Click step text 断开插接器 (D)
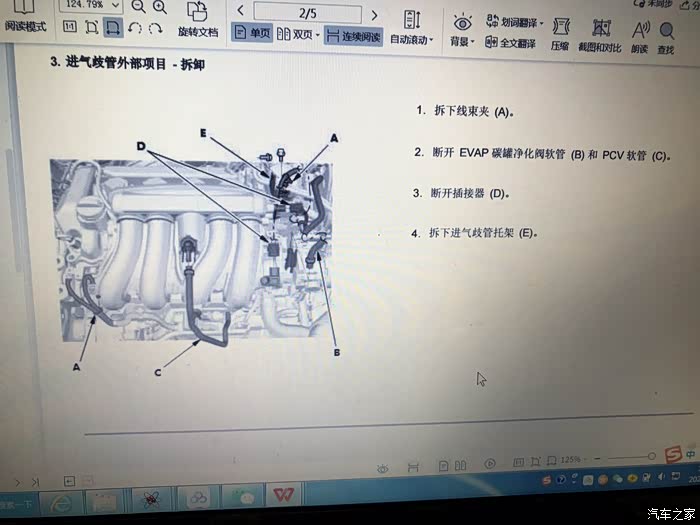The height and width of the screenshot is (525, 700). pos(470,193)
